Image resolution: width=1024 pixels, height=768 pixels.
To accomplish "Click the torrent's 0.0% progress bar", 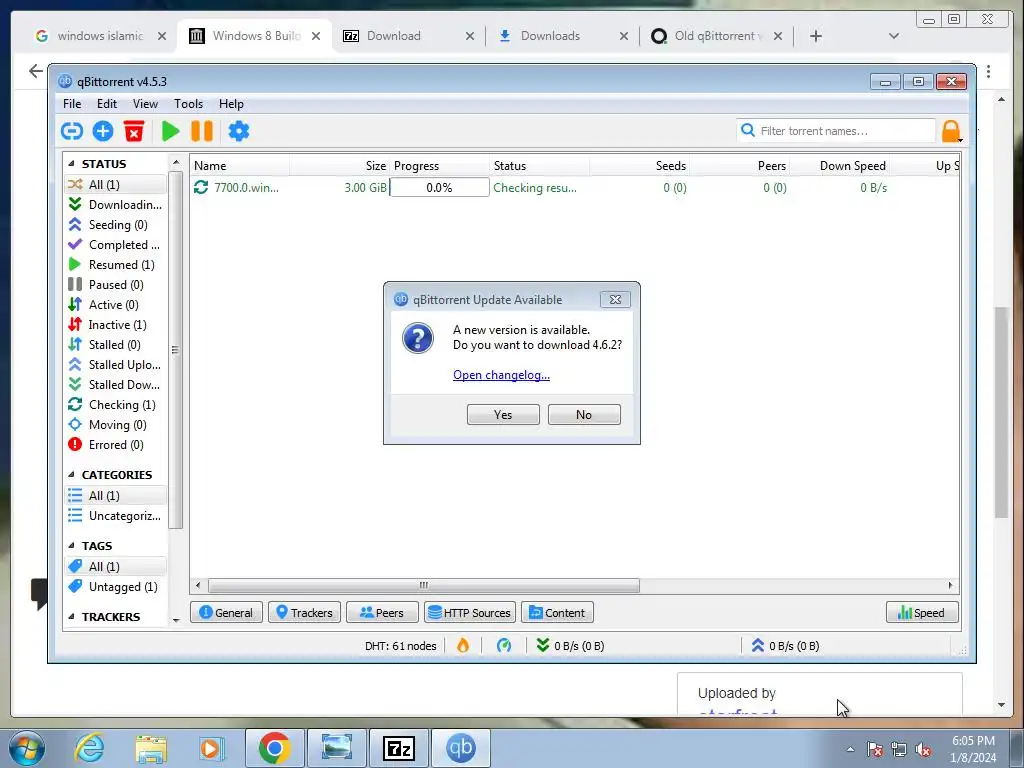I will pos(440,187).
